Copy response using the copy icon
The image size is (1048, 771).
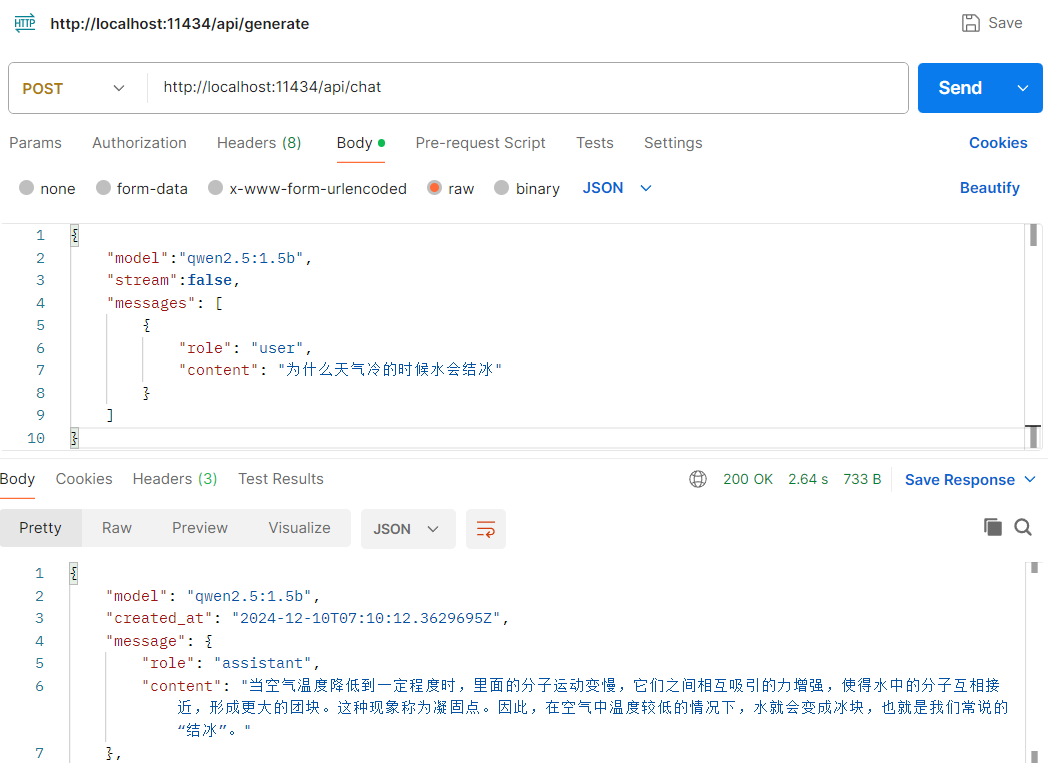point(993,527)
